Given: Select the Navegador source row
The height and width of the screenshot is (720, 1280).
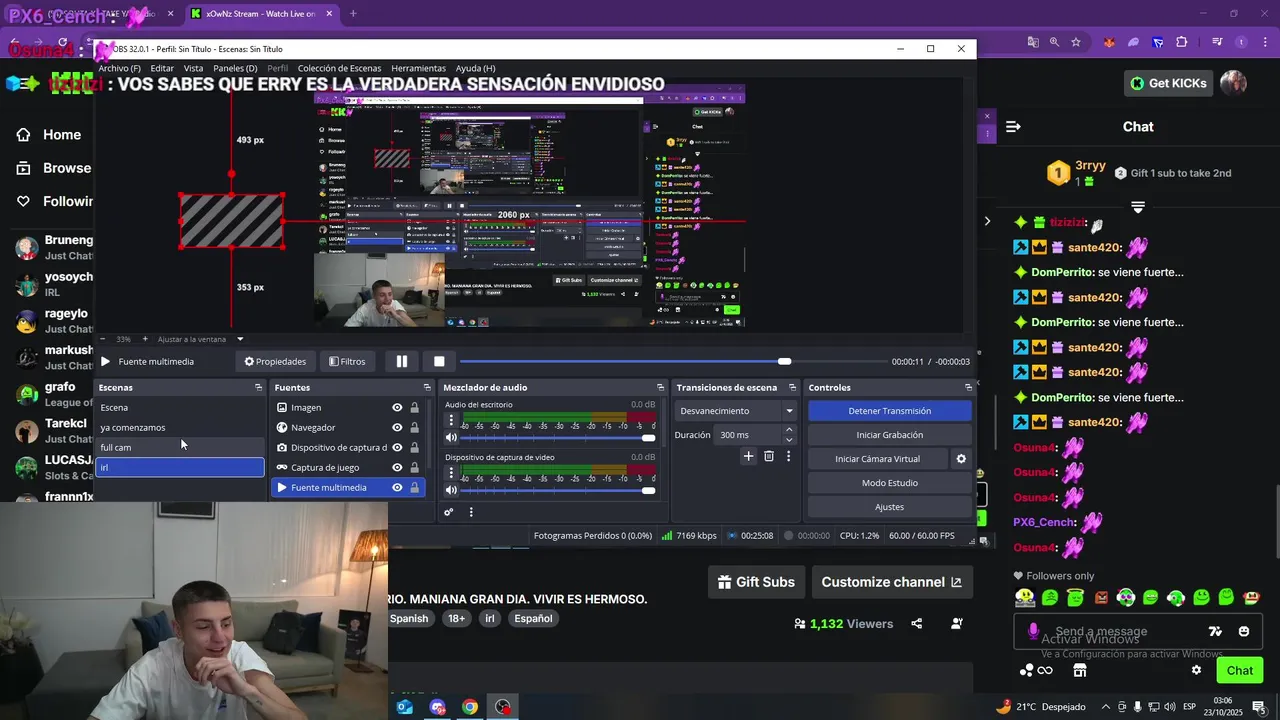Looking at the screenshot, I should [348, 427].
